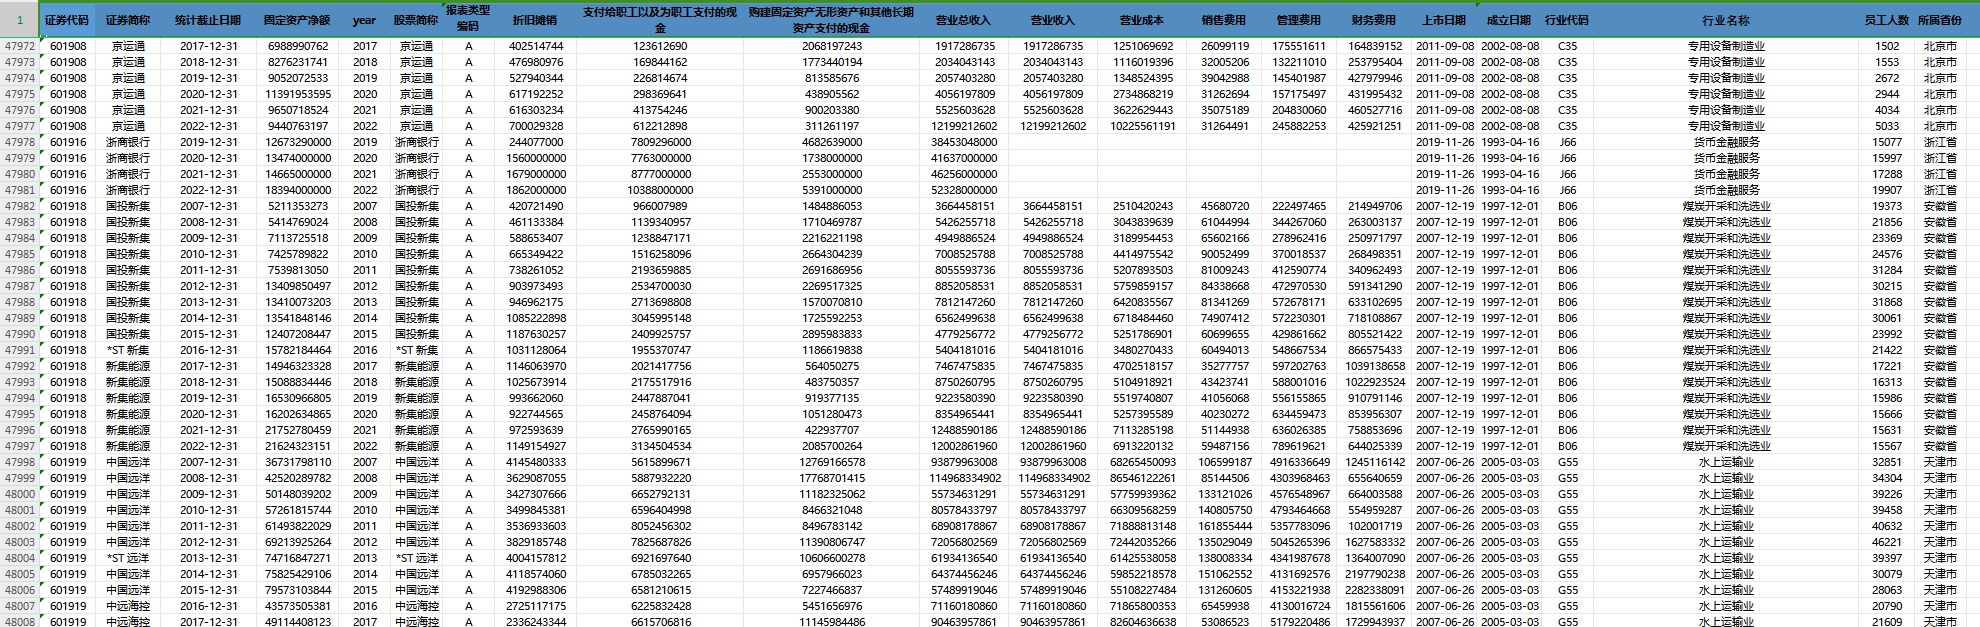Select the year header cell
The image size is (1980, 627).
point(365,20)
